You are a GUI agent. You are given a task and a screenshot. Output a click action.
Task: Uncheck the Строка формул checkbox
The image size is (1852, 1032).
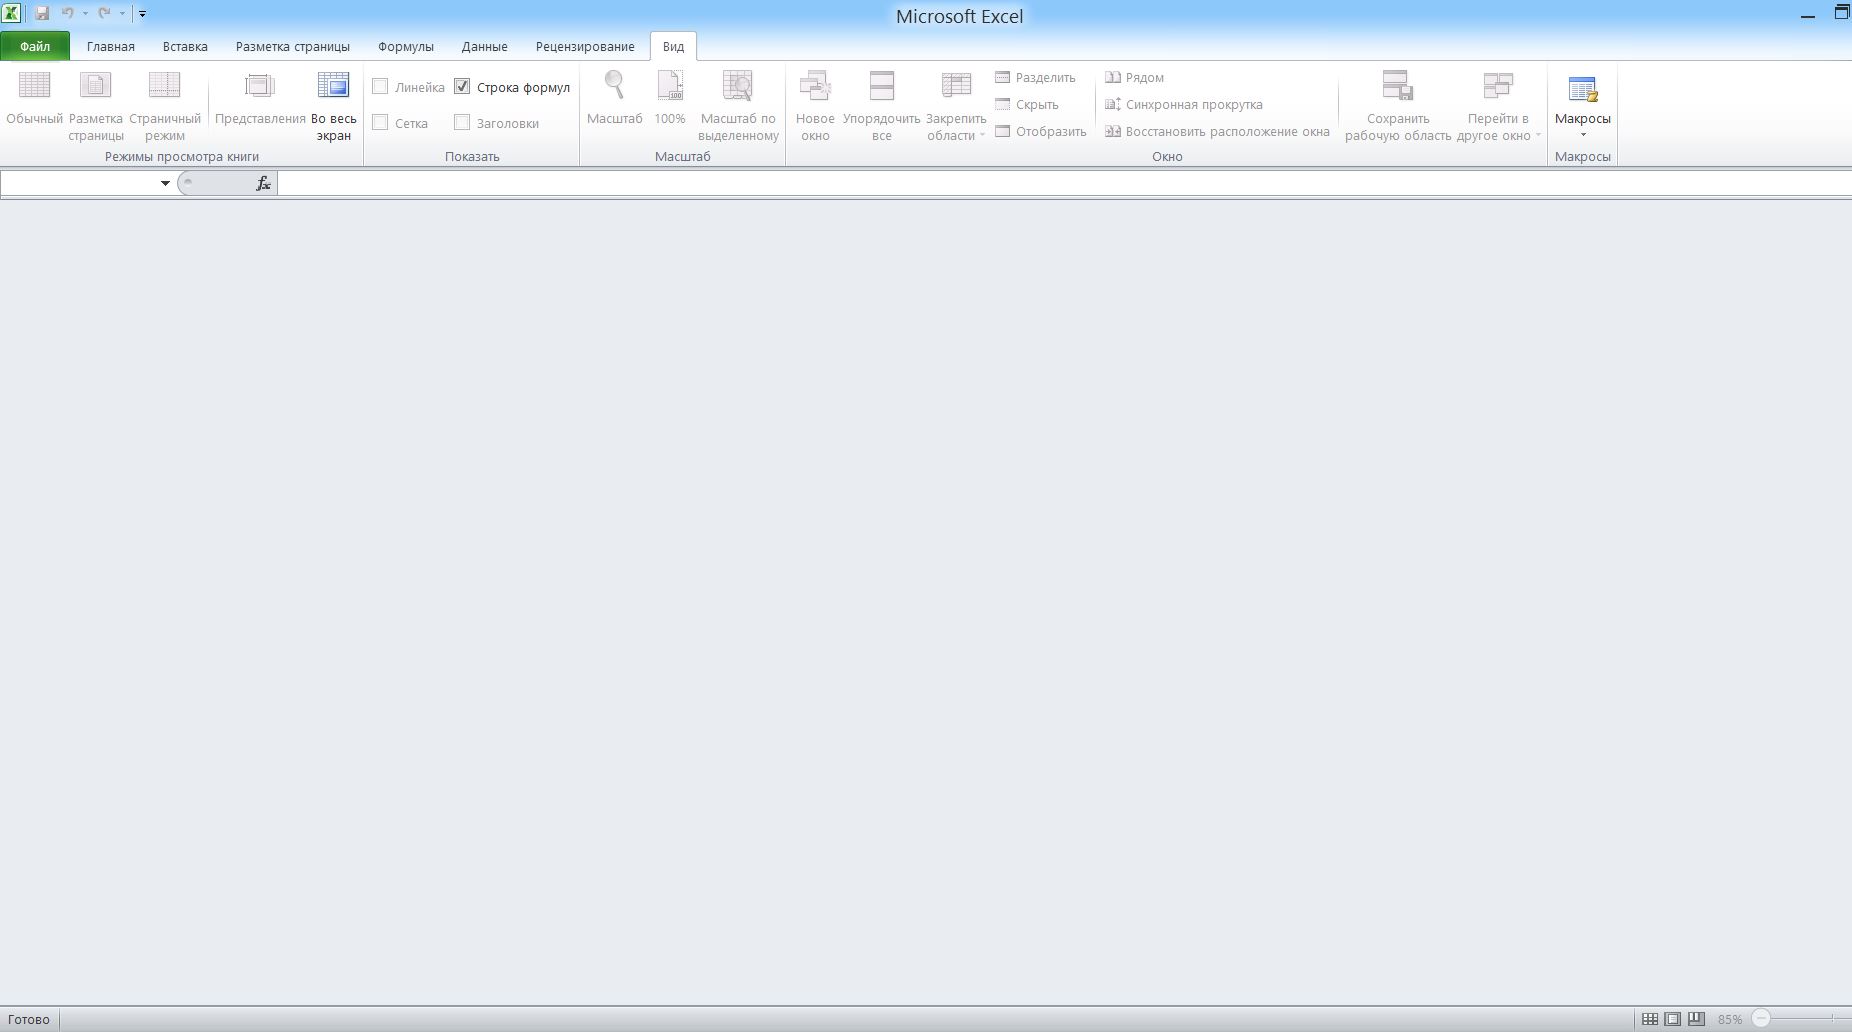click(x=462, y=87)
